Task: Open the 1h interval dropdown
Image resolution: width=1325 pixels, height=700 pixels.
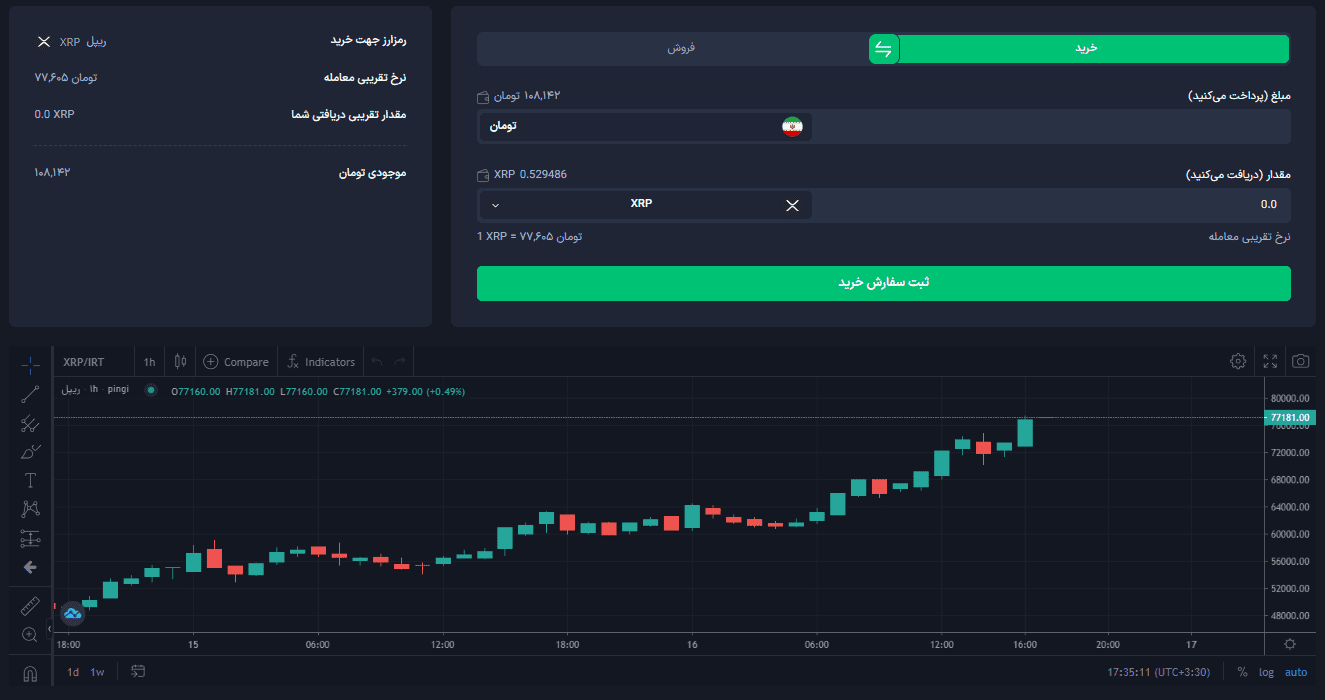Action: 149,362
